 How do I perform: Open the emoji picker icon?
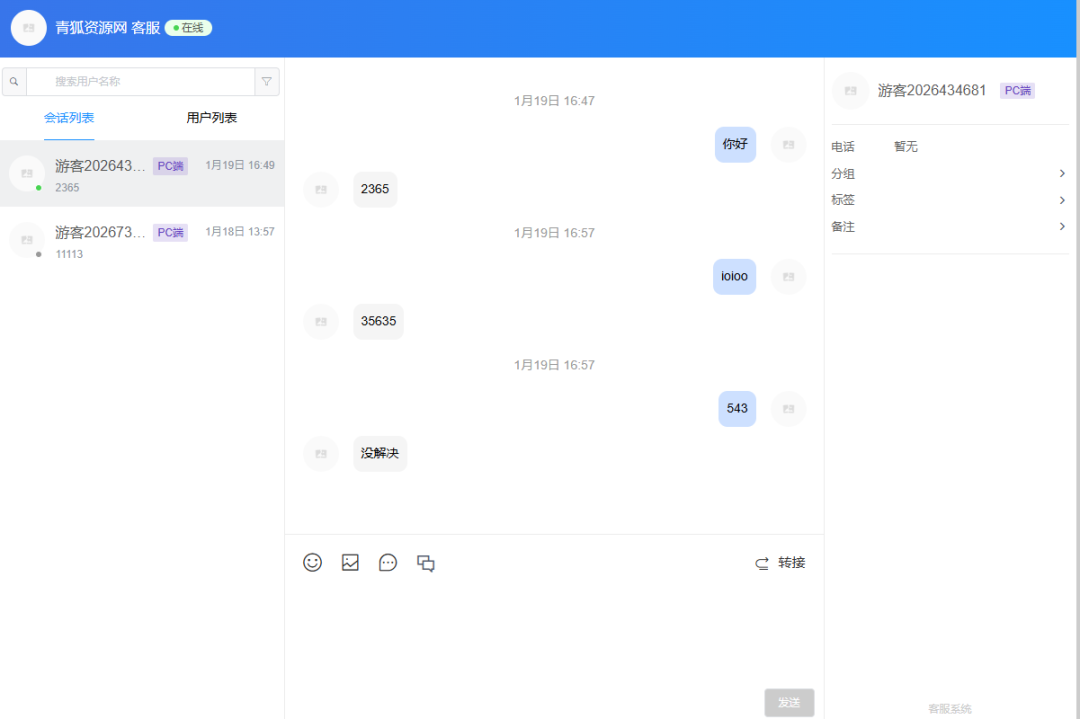tap(312, 562)
